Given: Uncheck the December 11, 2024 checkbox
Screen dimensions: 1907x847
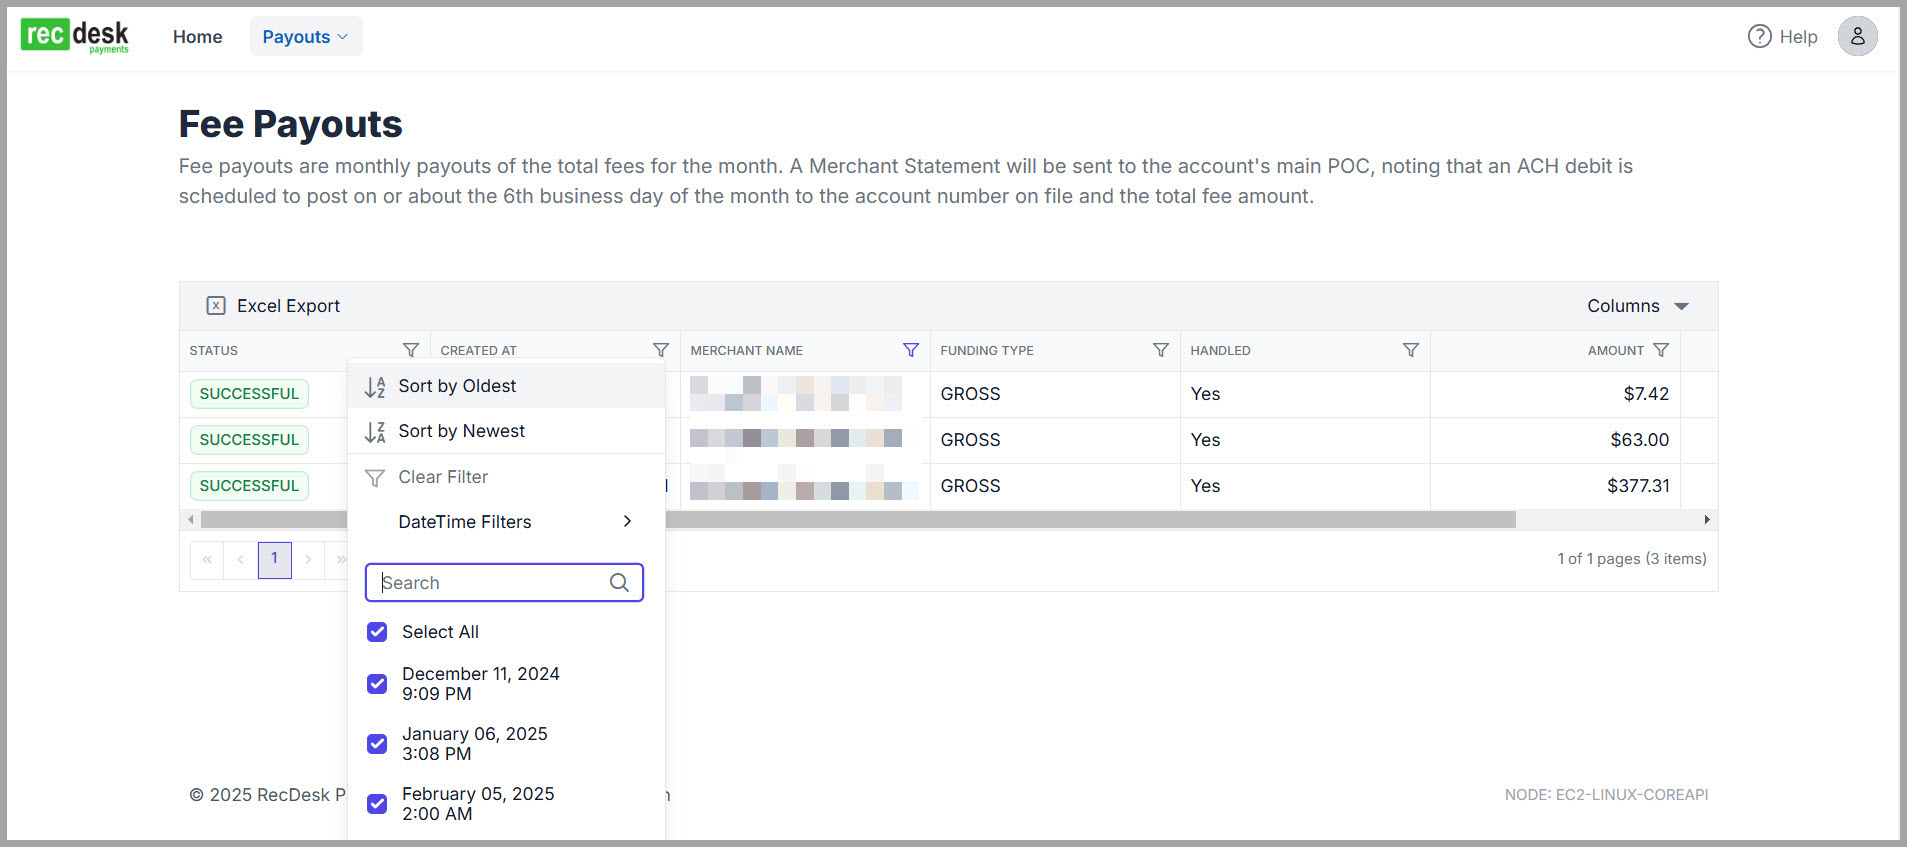Looking at the screenshot, I should pos(377,684).
